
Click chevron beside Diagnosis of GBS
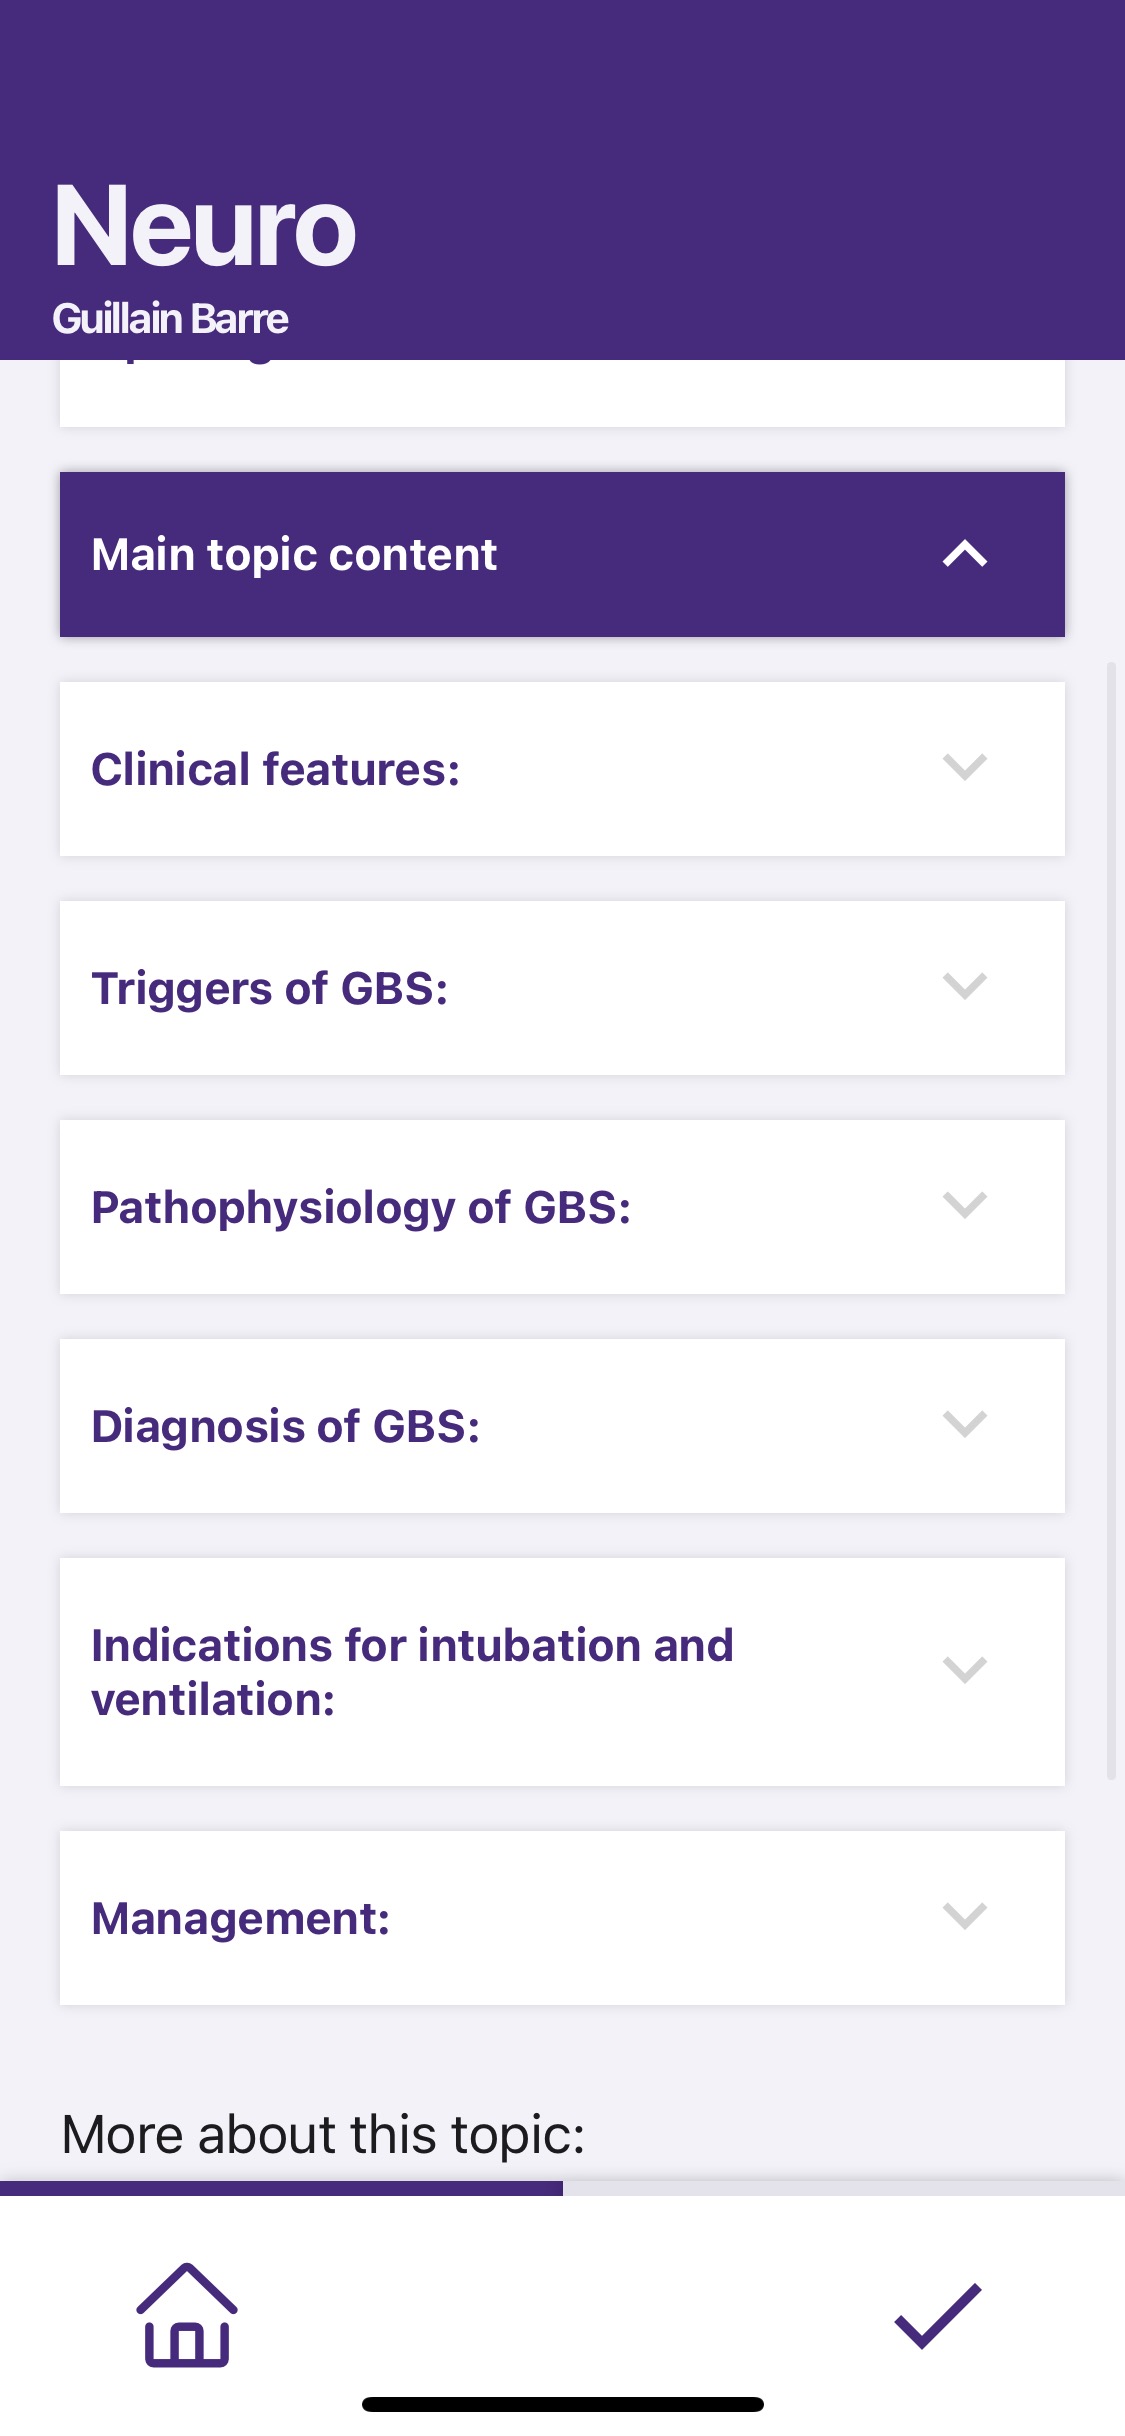tap(964, 1425)
